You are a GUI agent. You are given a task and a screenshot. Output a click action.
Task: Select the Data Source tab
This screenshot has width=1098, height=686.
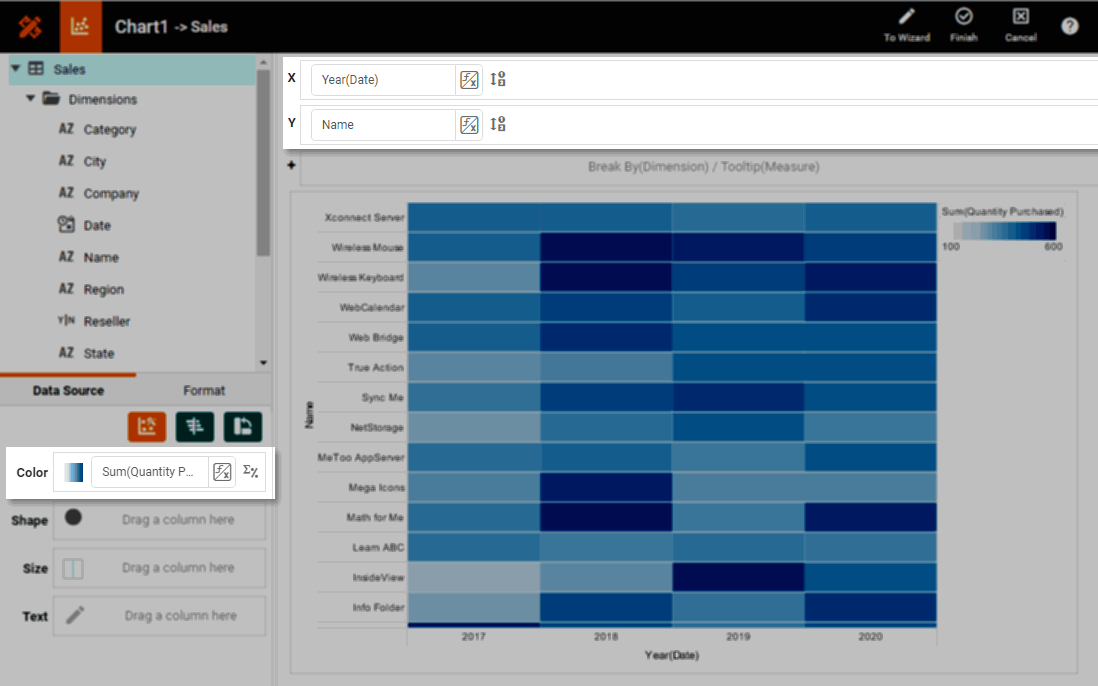[x=68, y=390]
